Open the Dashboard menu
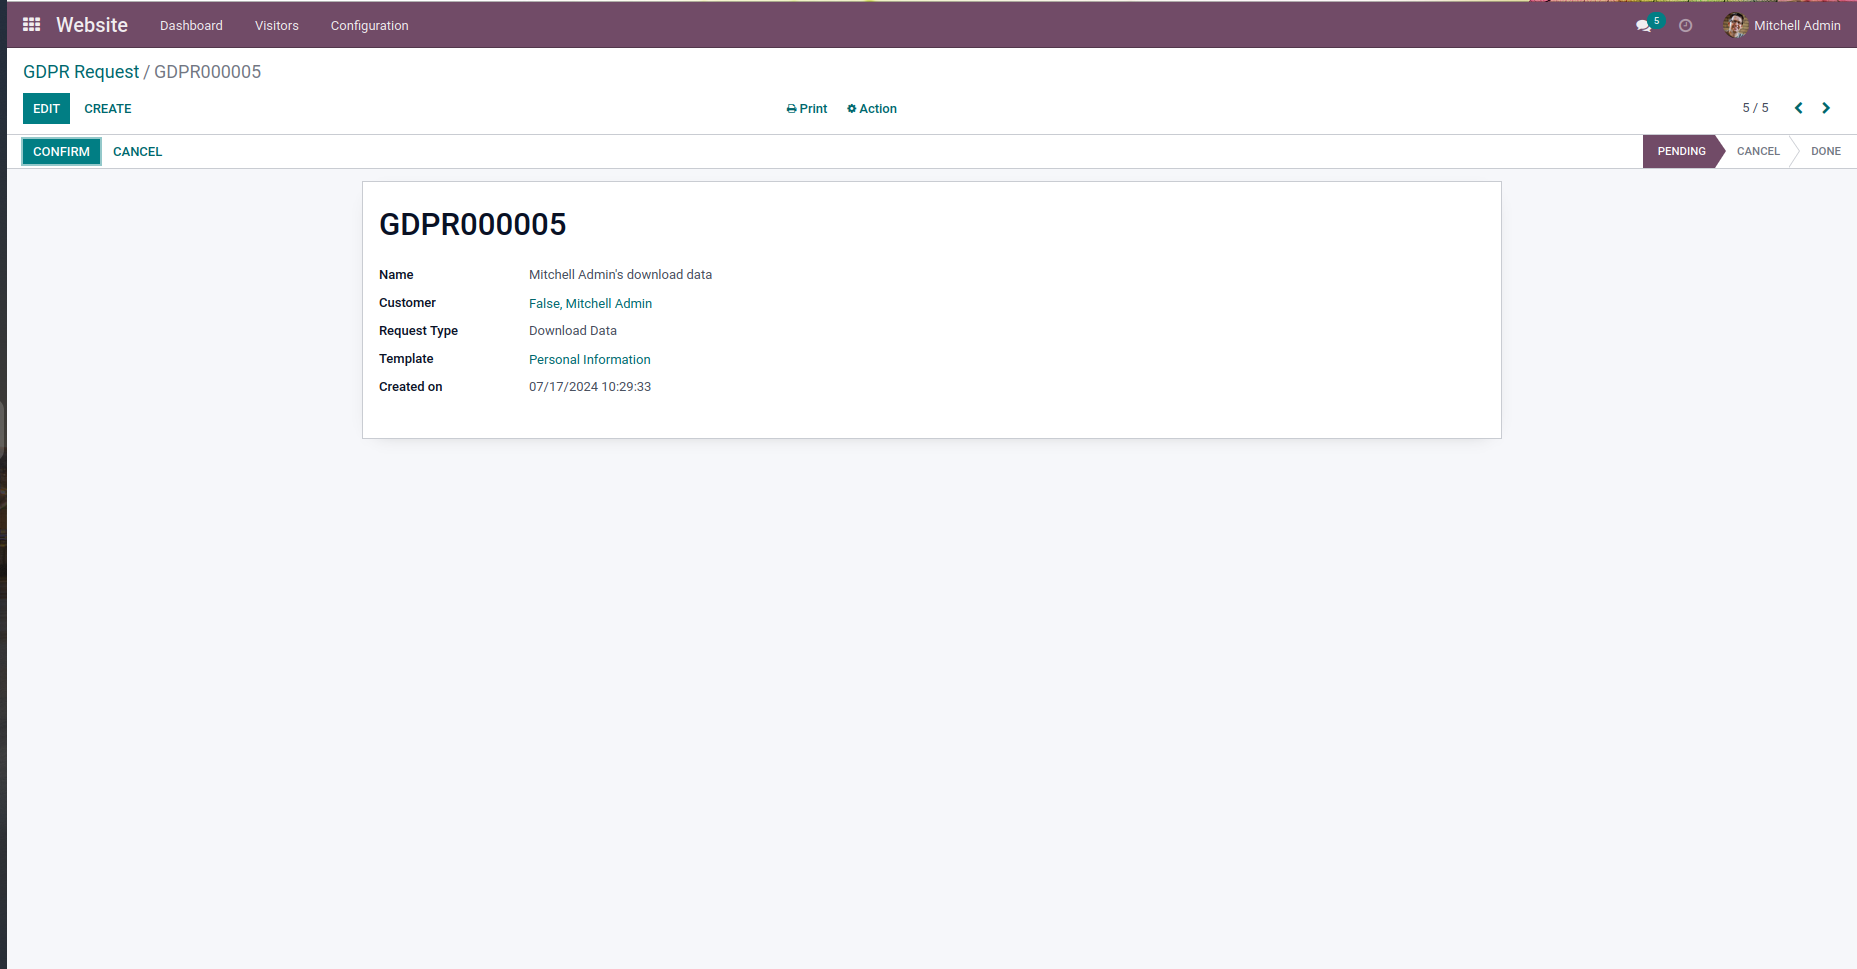This screenshot has height=969, width=1857. 191,26
